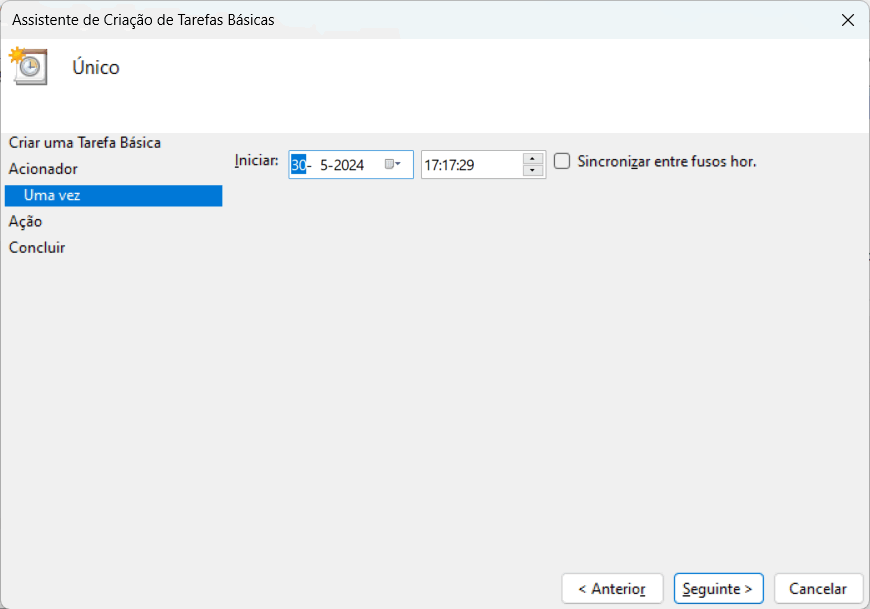
Task: Select the Uma vez step
Action: click(x=52, y=195)
